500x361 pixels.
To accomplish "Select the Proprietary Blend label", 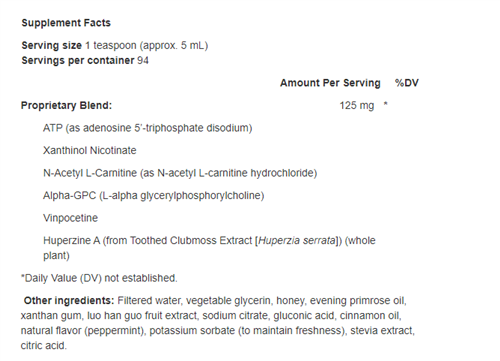I will coord(66,105).
